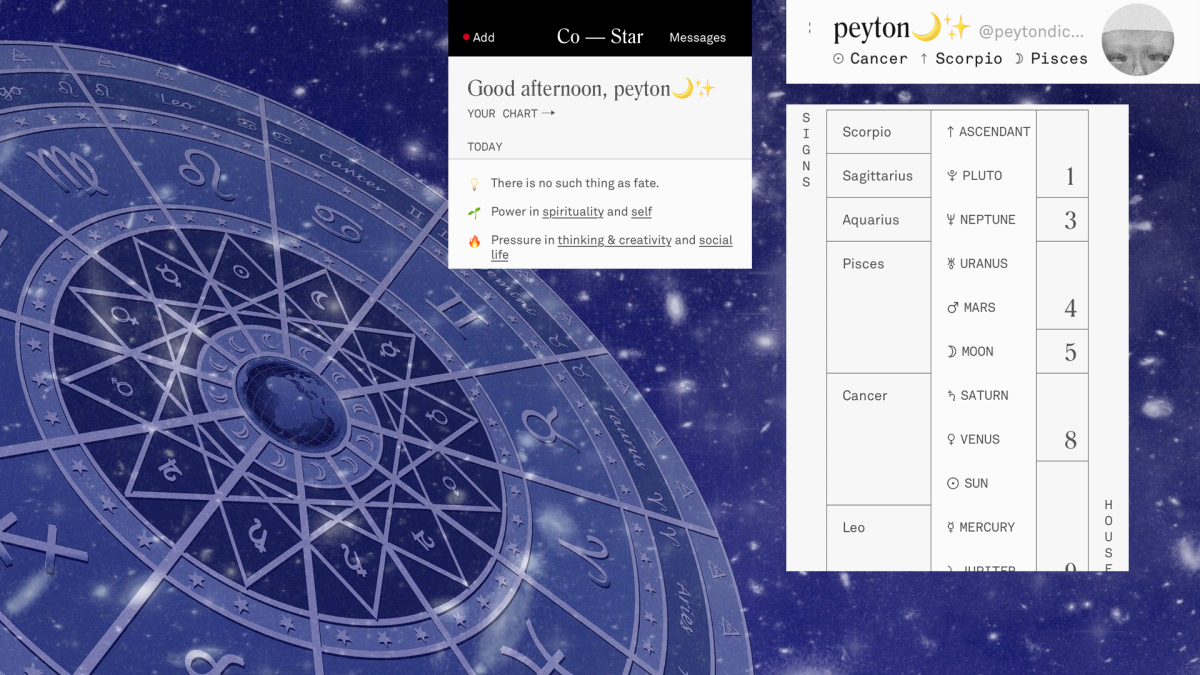This screenshot has height=675, width=1200.
Task: Select Aquarius in the signs column
Action: (879, 220)
